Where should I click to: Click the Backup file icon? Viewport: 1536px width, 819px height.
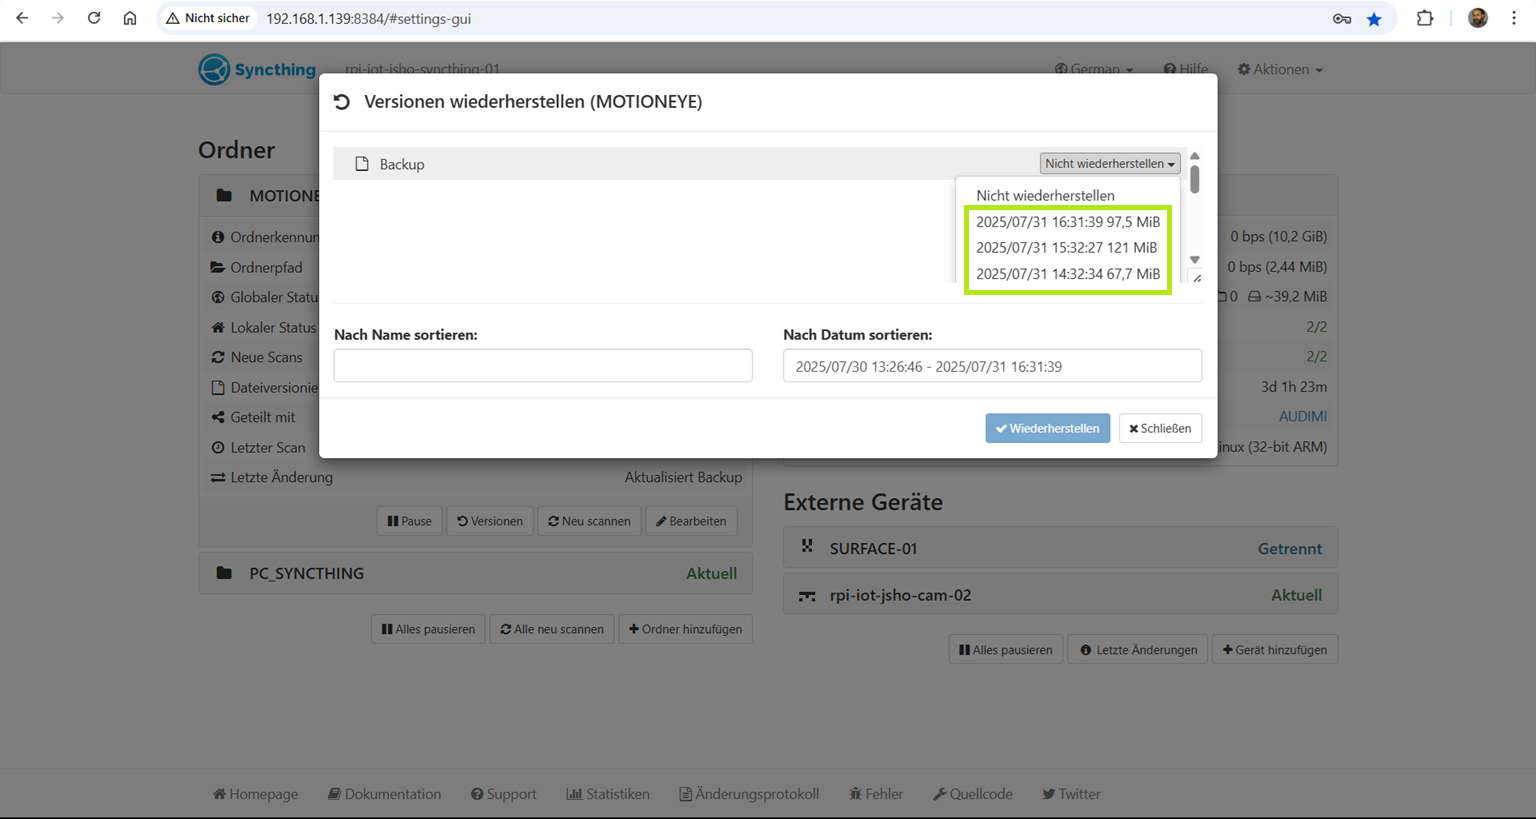click(362, 164)
